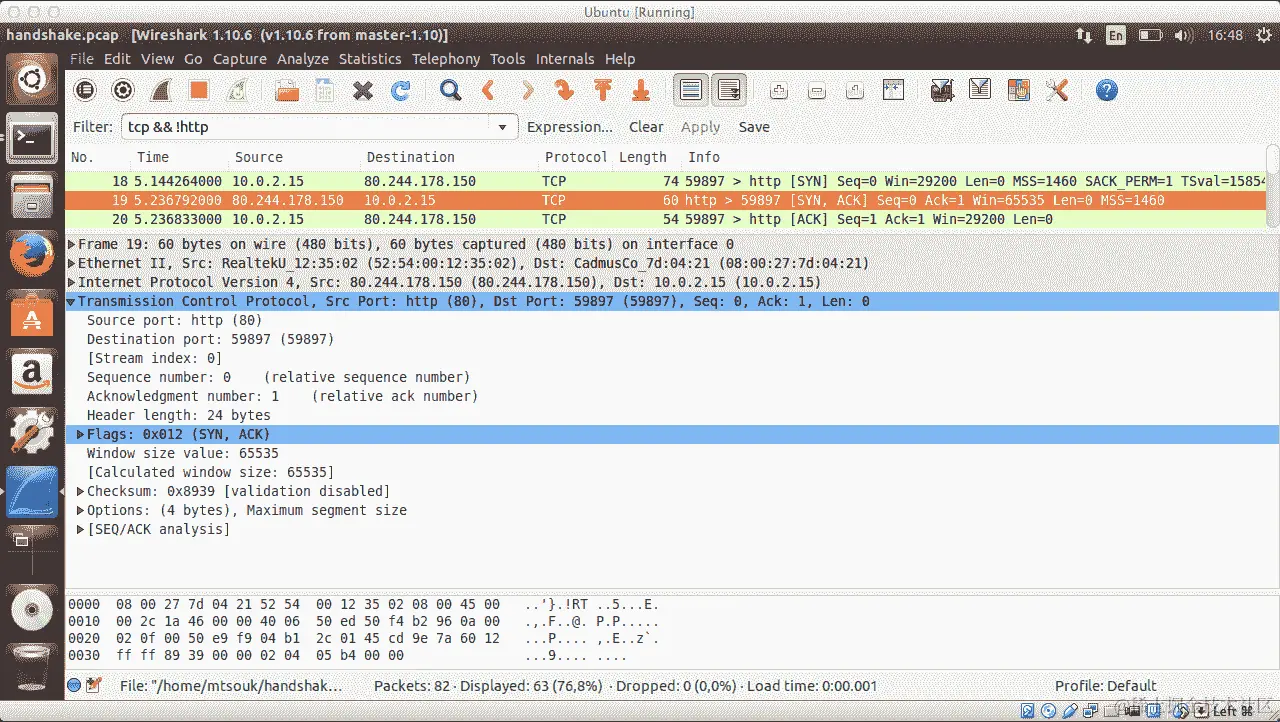Expand the Flags: 0x012 (SYN, ACK) node
This screenshot has height=722, width=1280.
click(x=81, y=434)
